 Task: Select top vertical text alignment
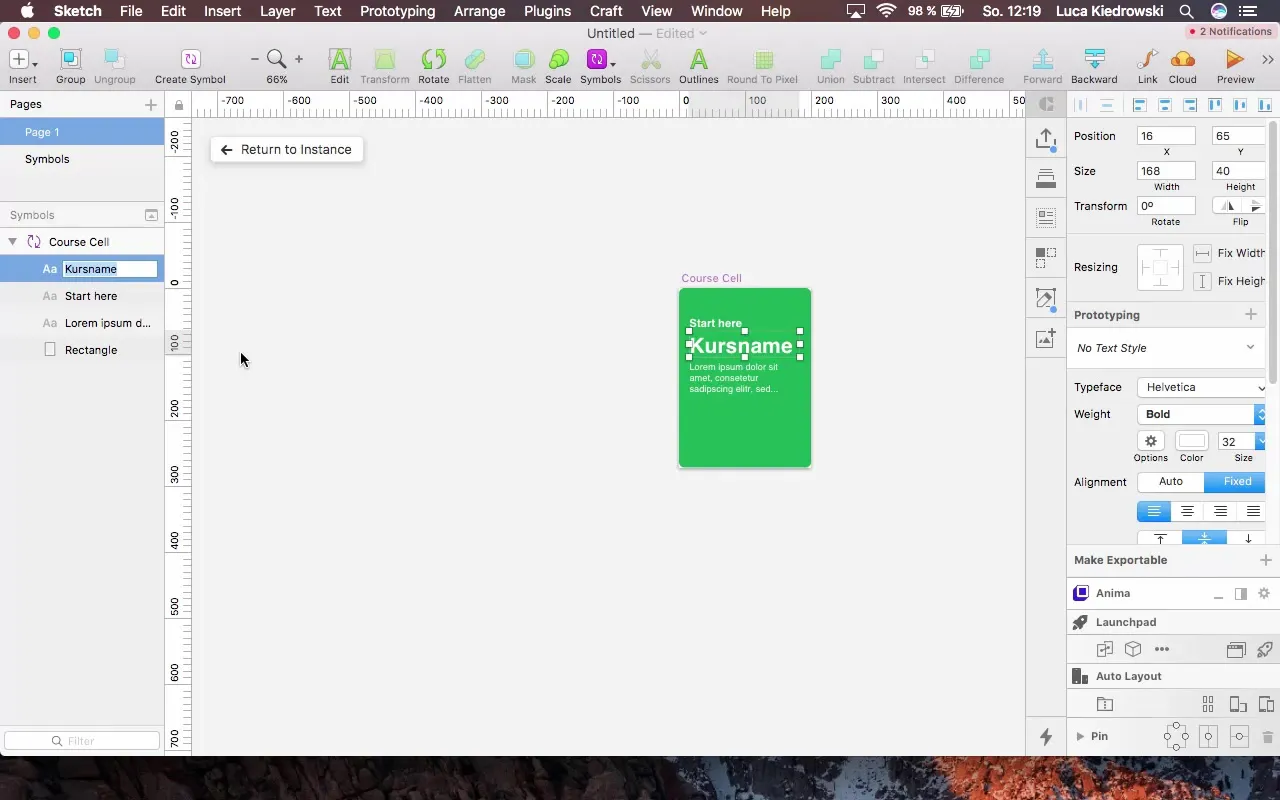coord(1160,538)
